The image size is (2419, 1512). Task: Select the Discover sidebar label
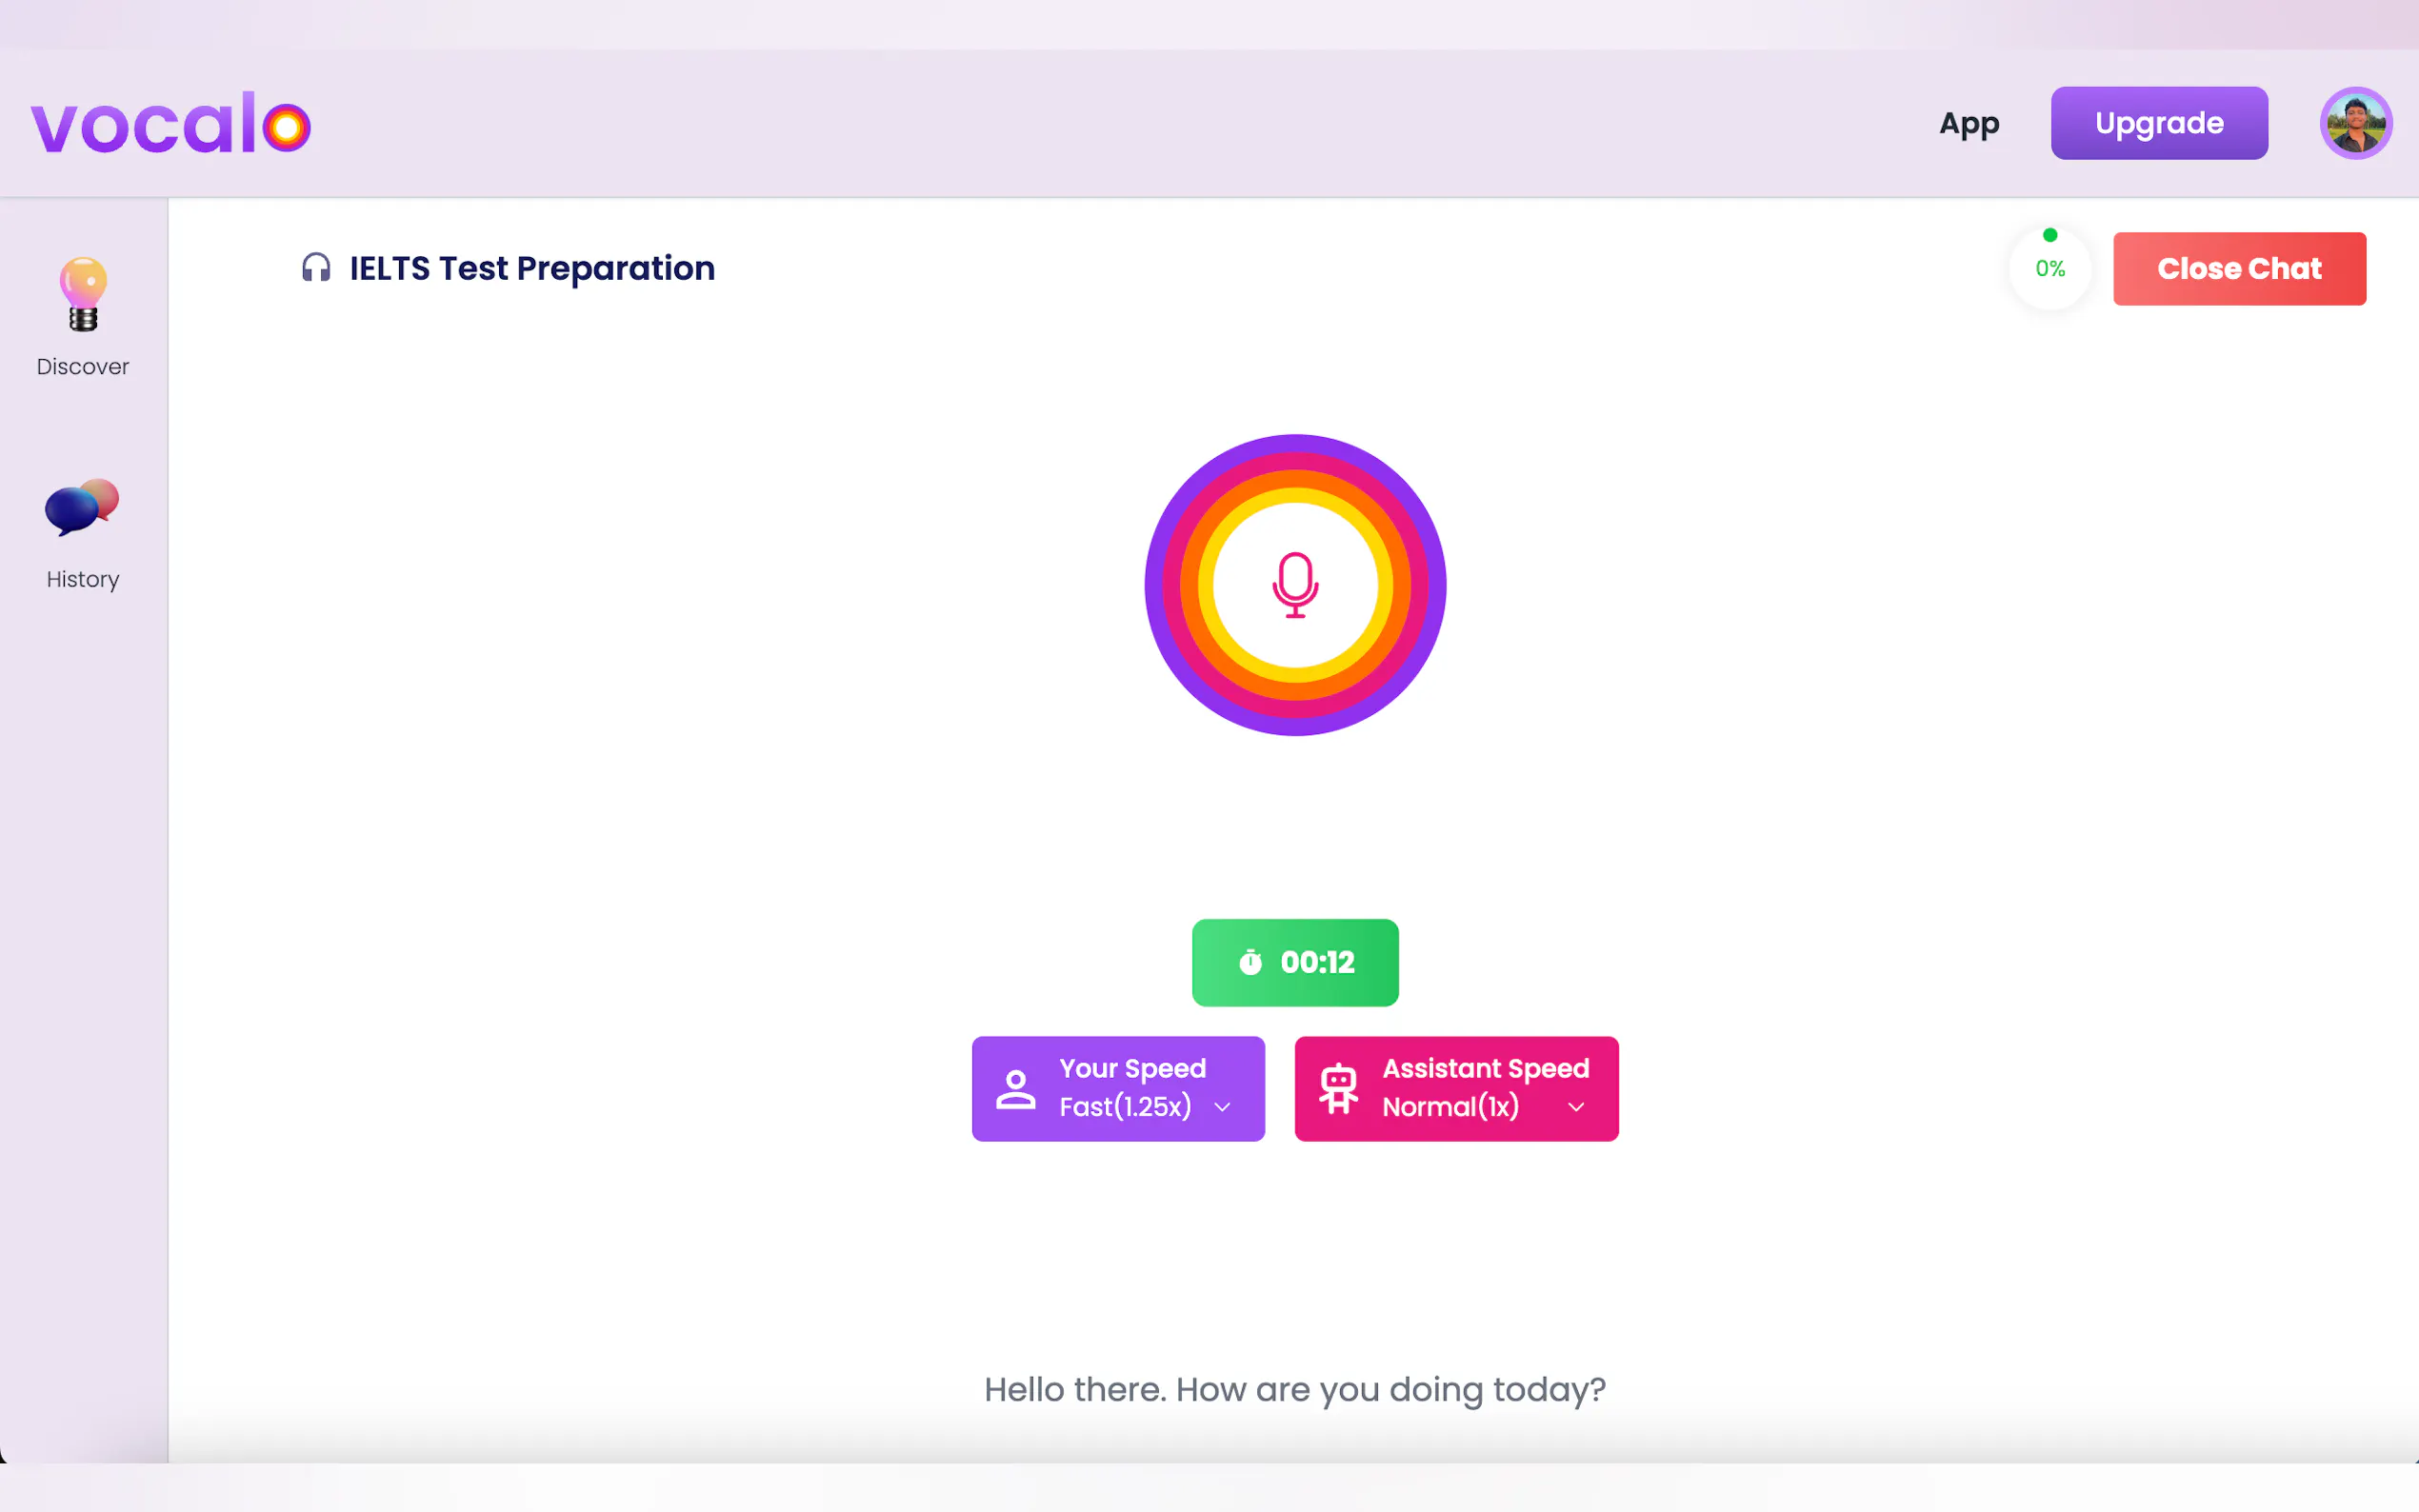click(83, 367)
